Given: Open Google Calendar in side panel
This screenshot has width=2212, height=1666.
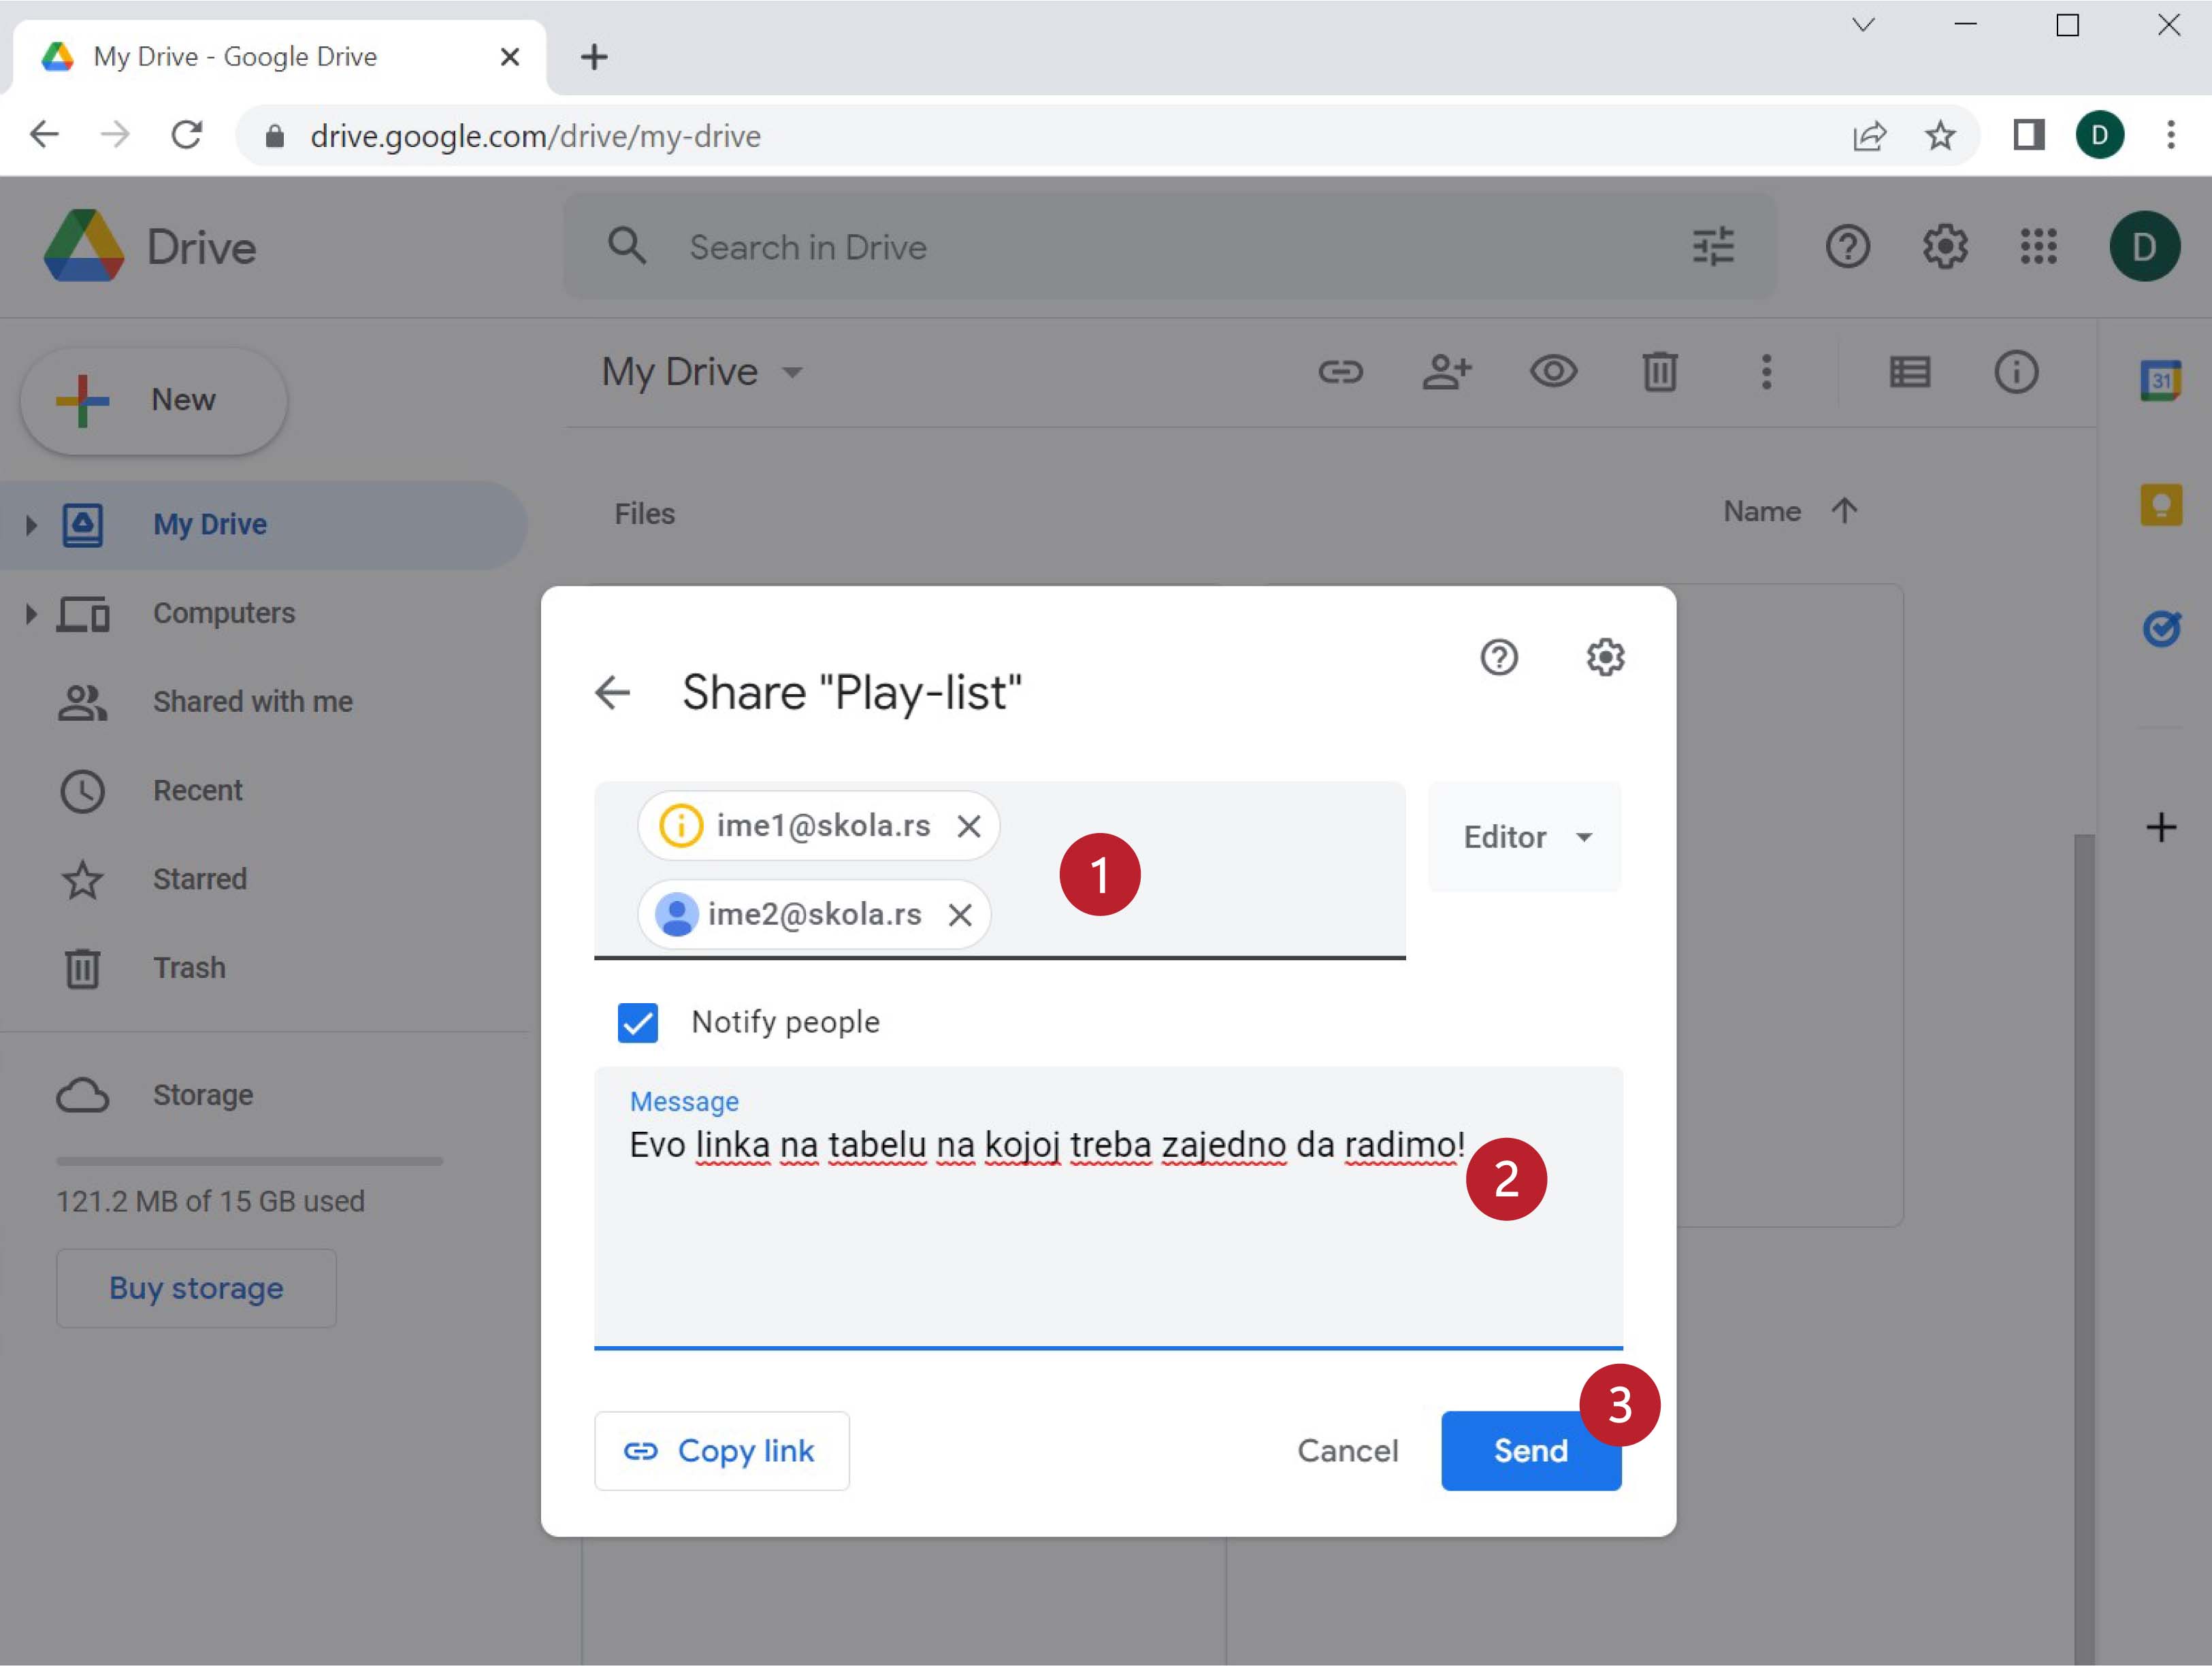Looking at the screenshot, I should pos(2160,380).
